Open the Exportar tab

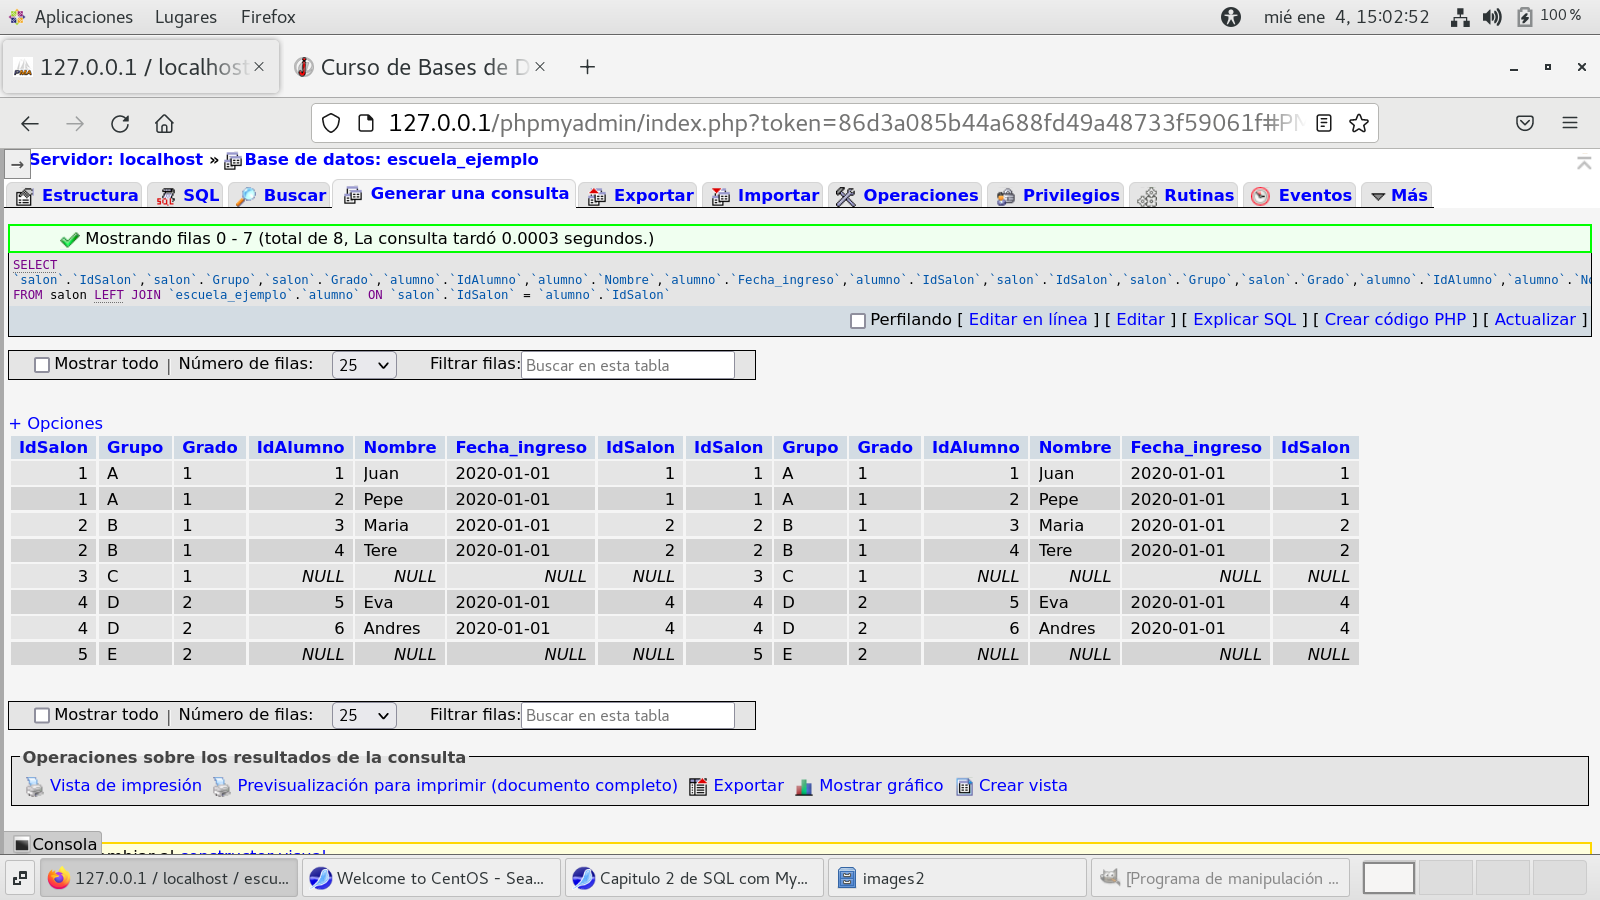(641, 196)
